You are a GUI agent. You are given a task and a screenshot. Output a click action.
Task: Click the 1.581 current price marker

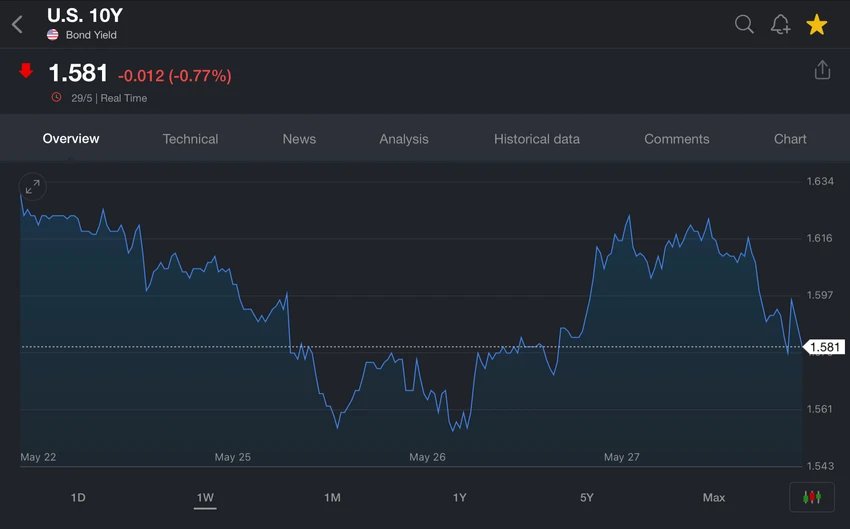tap(824, 347)
